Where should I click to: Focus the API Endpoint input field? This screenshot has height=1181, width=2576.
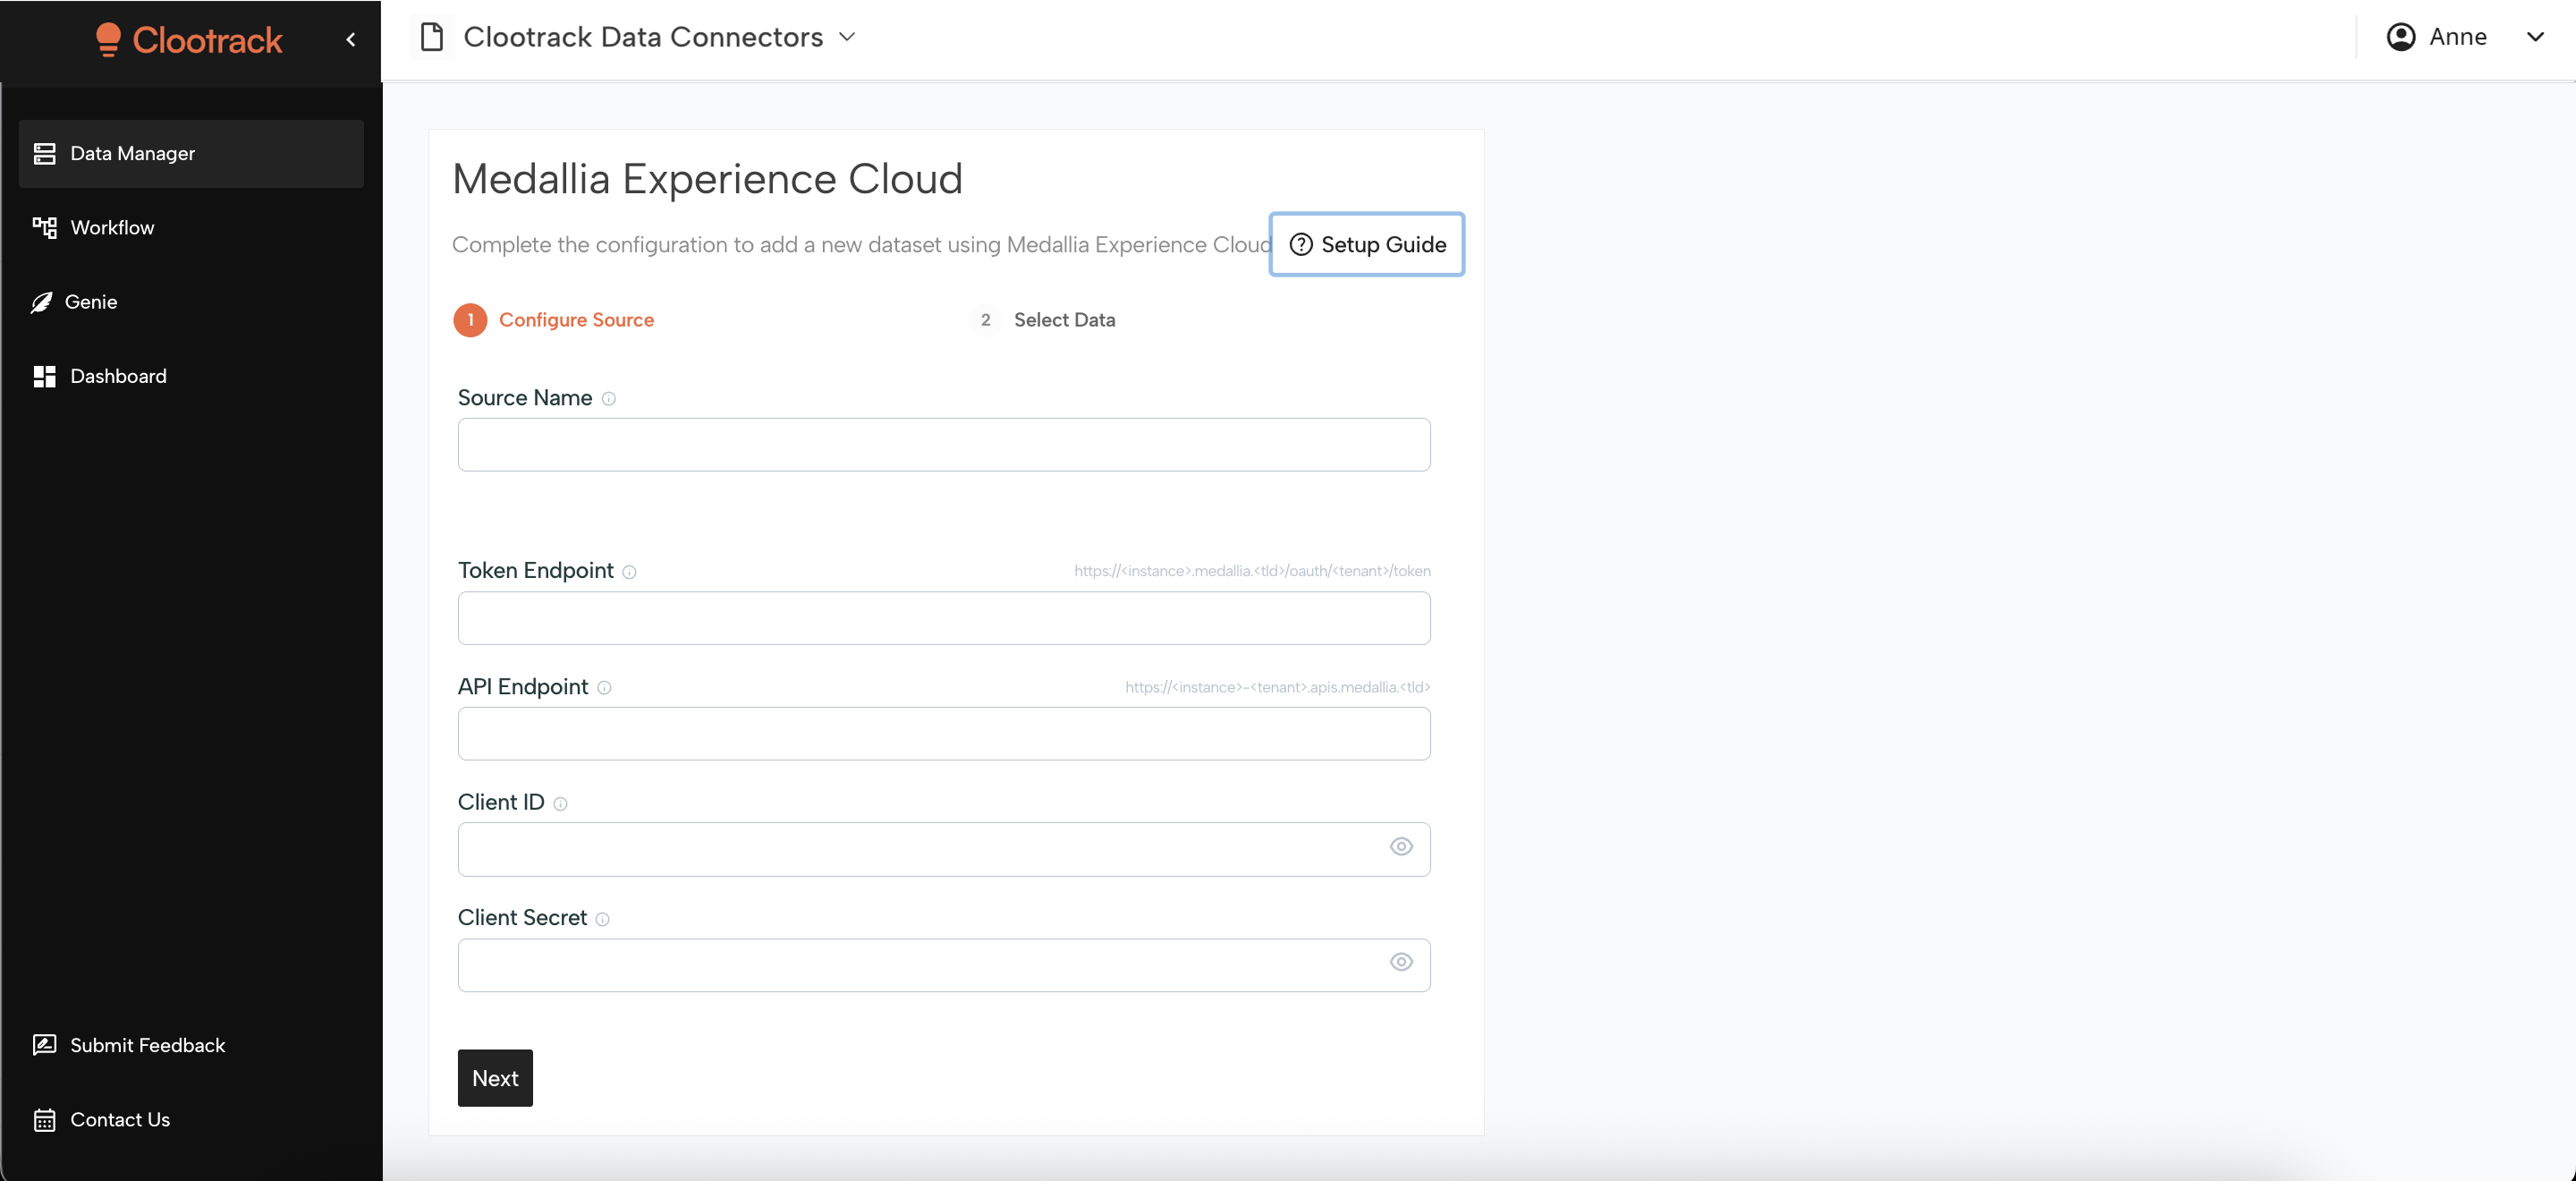pos(944,734)
